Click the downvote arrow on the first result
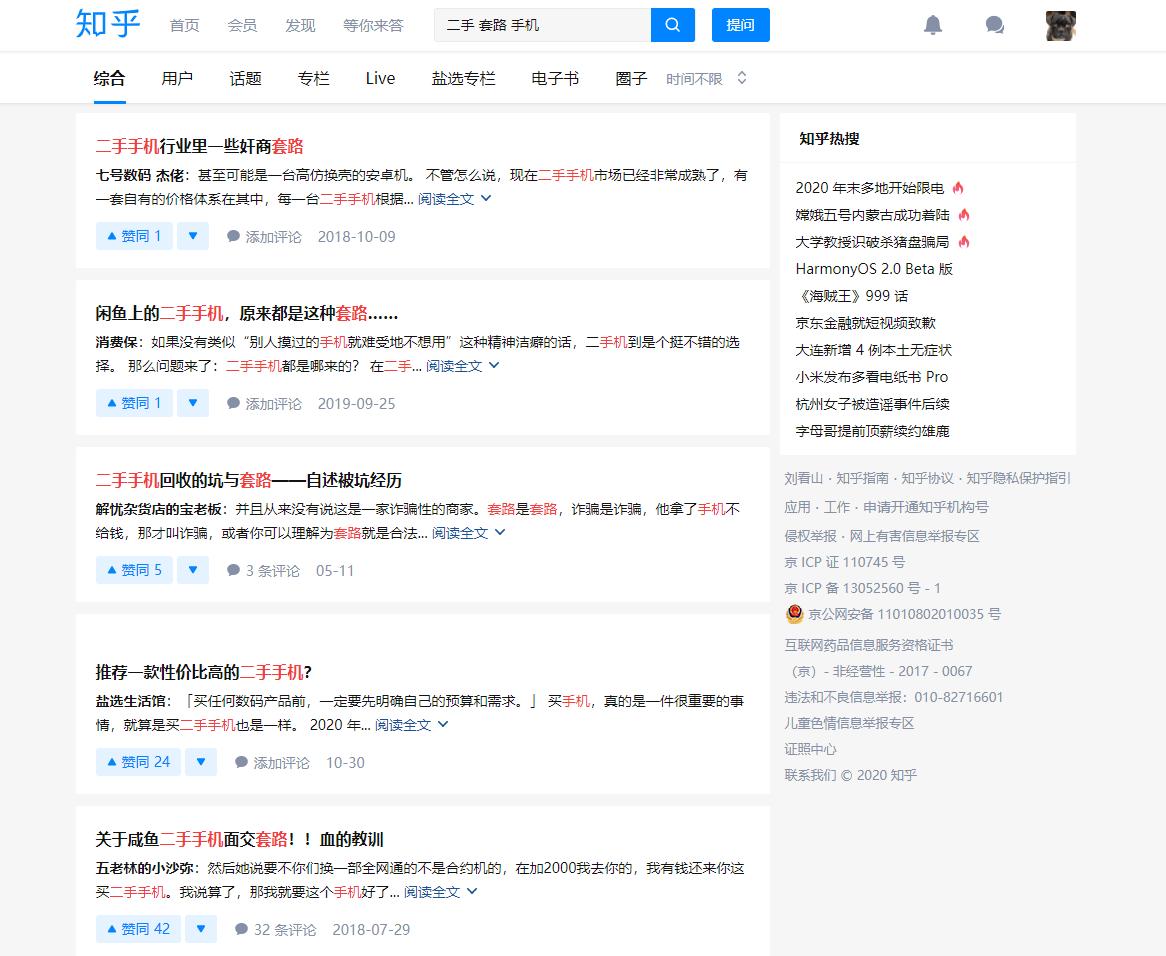The width and height of the screenshot is (1166, 956). (193, 236)
